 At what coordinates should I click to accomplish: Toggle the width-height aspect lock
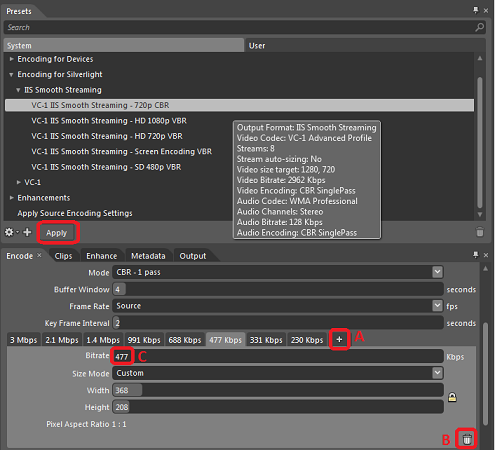pos(452,397)
